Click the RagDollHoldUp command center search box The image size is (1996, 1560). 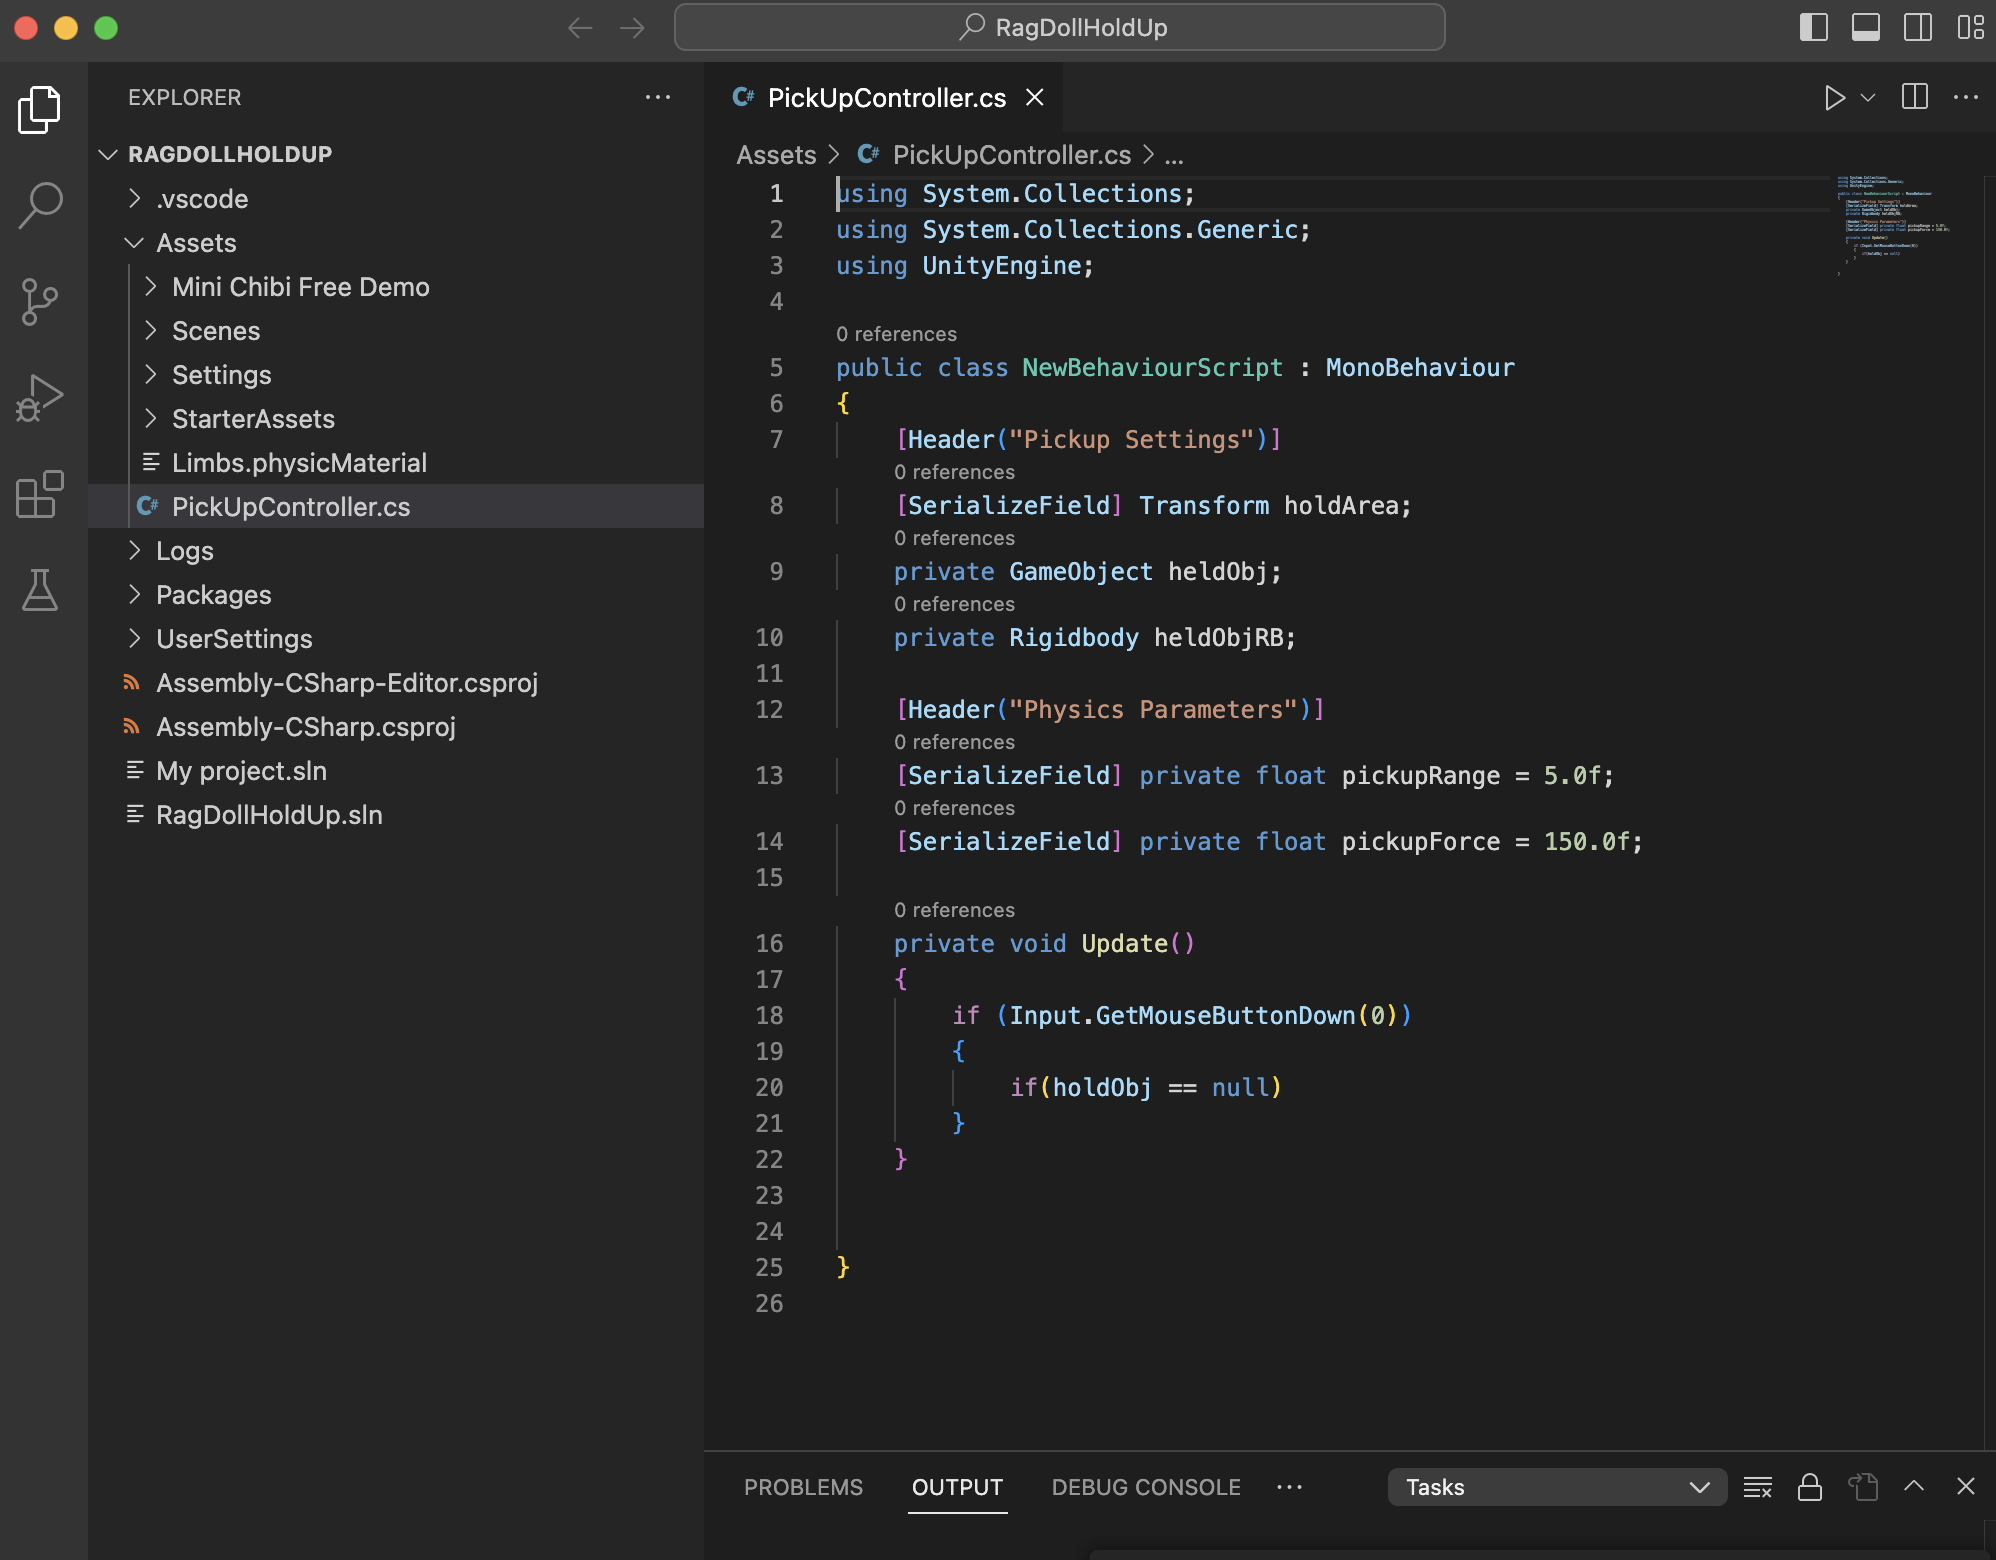coord(1059,27)
